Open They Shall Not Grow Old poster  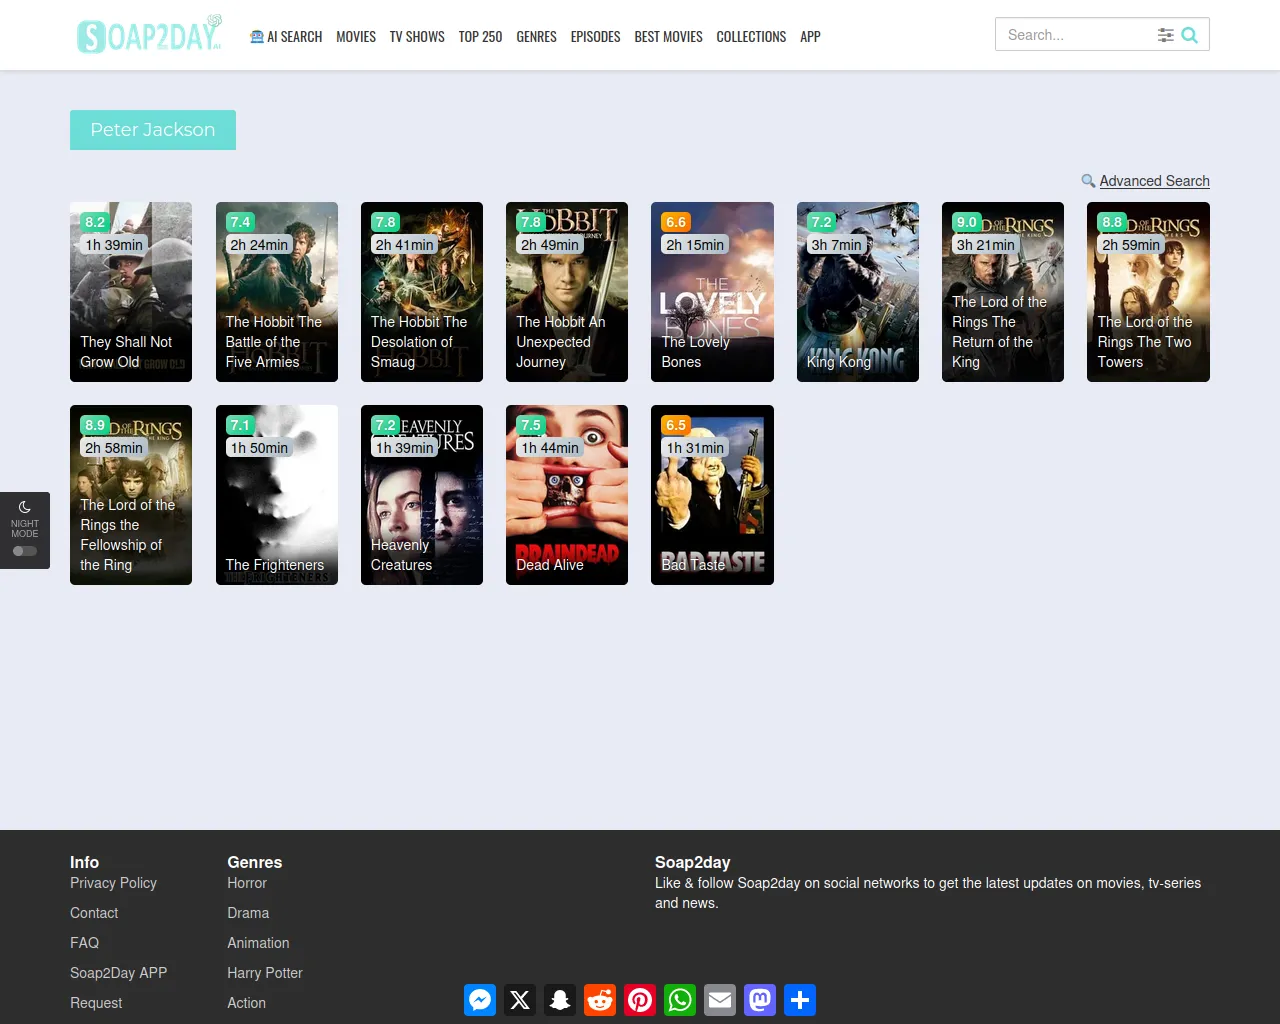pos(131,292)
